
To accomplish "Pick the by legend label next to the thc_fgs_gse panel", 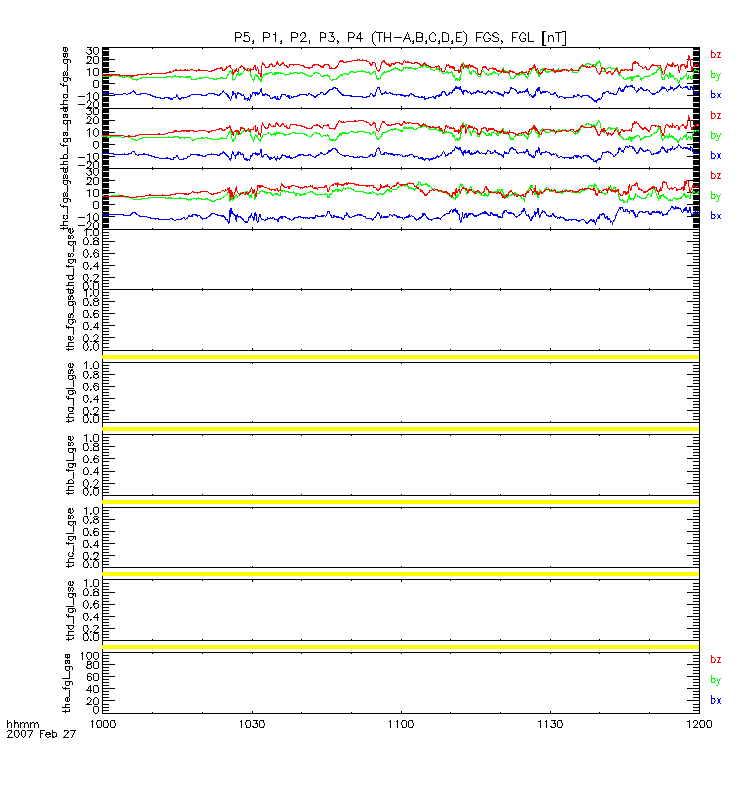I will pos(715,196).
